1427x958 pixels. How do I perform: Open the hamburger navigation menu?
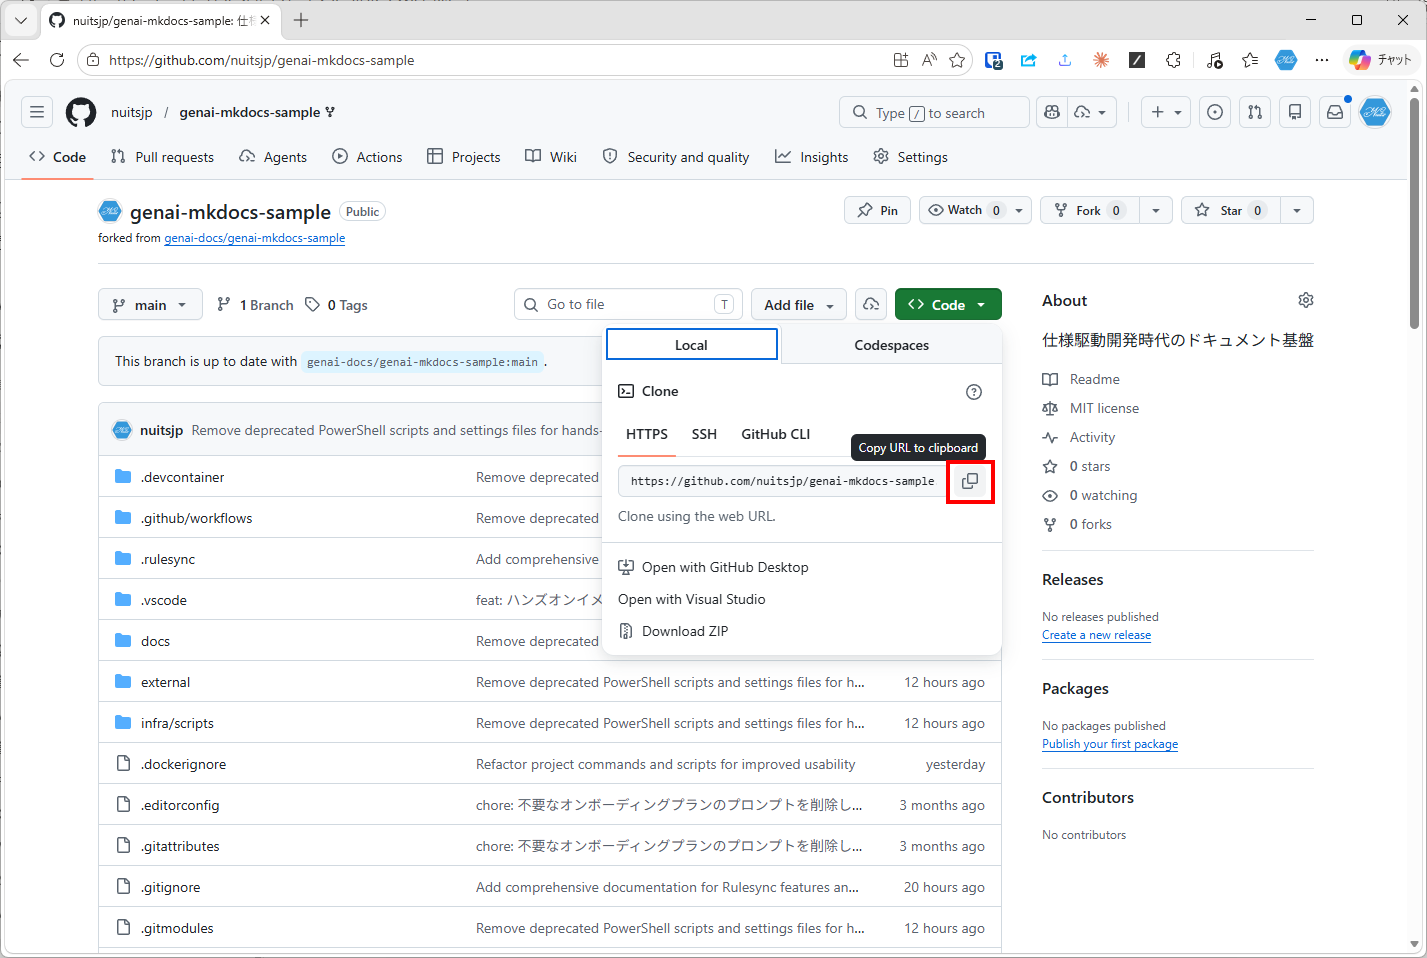[x=37, y=112]
